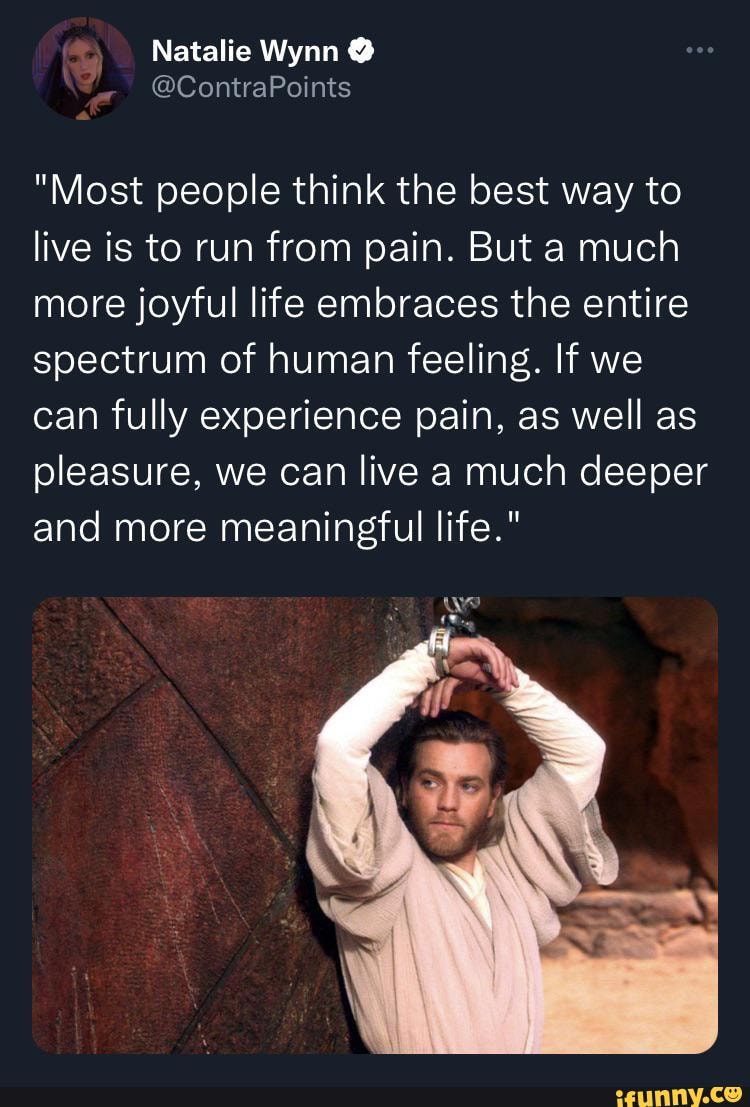Viewport: 750px width, 1107px height.
Task: Click the tweet line starting "Most people think"
Action: (x=357, y=193)
